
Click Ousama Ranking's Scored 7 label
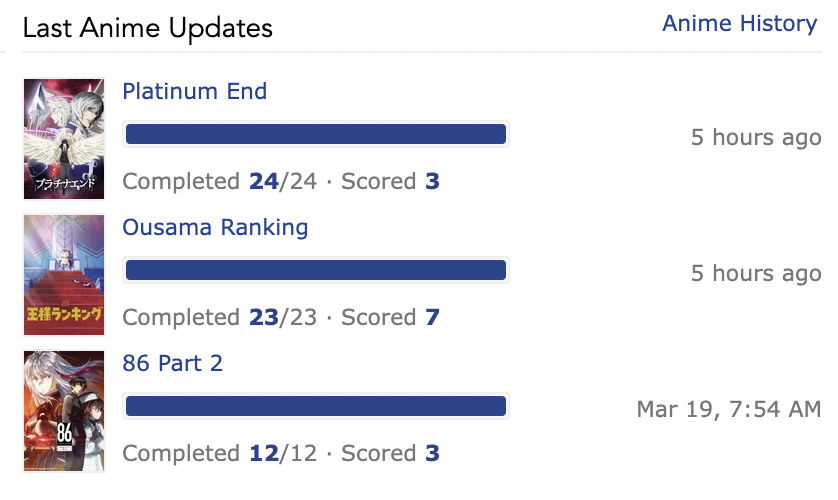[391, 317]
